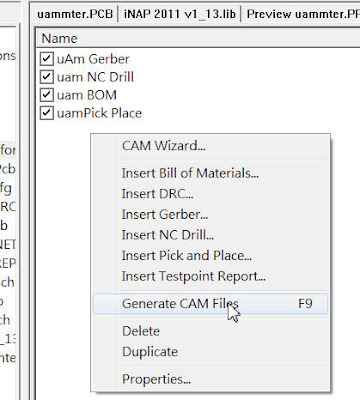The image size is (360, 400).
Task: Switch to the Preview uammter tab
Action: pyautogui.click(x=302, y=14)
